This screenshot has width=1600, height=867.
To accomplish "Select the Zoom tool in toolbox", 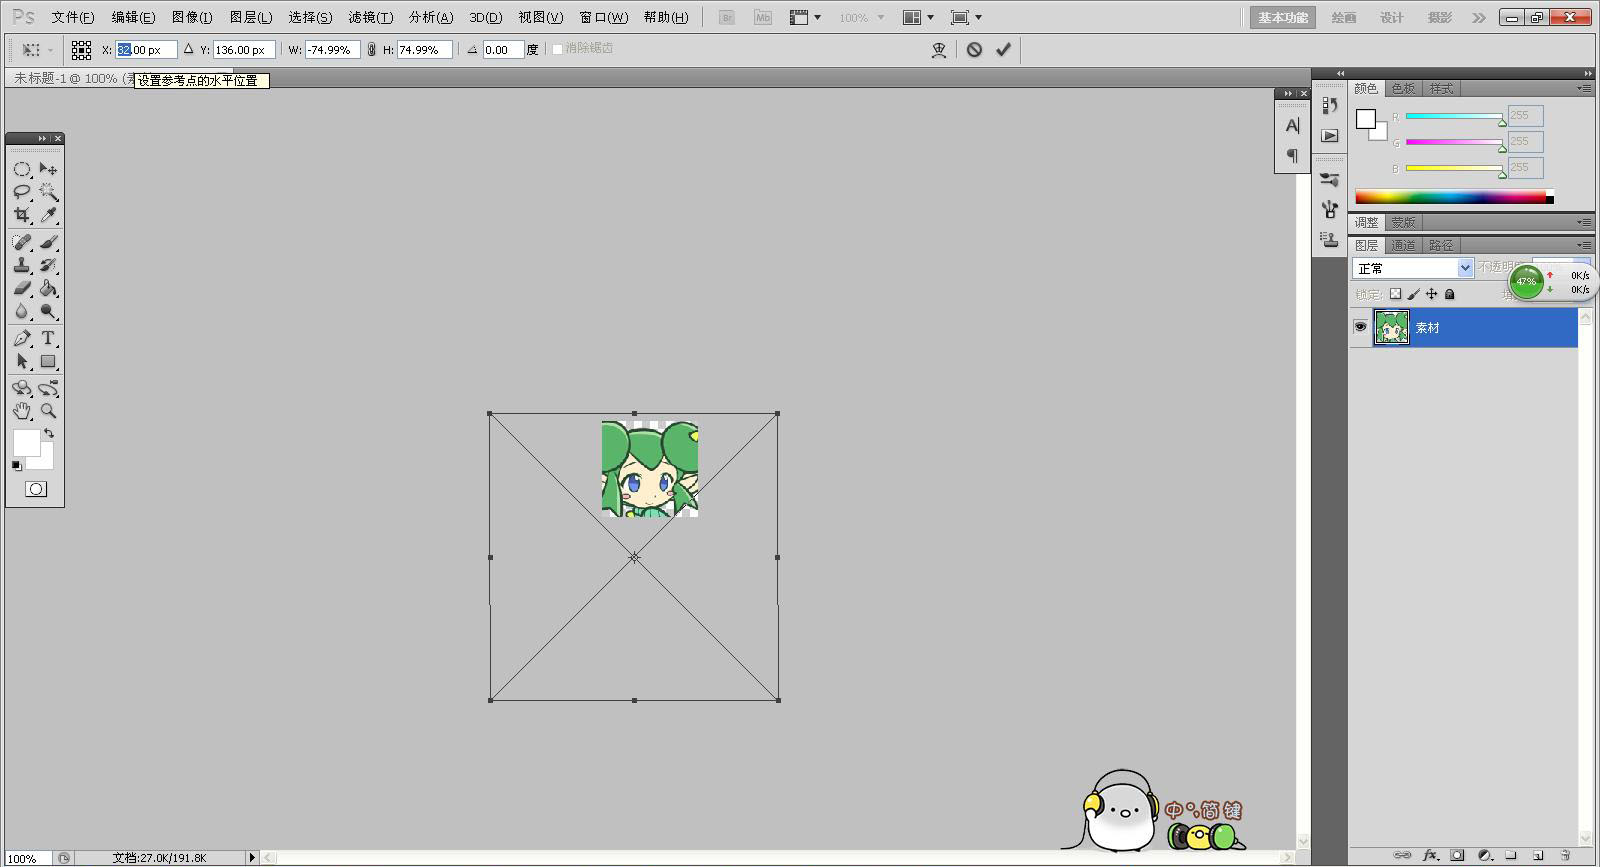I will 48,410.
